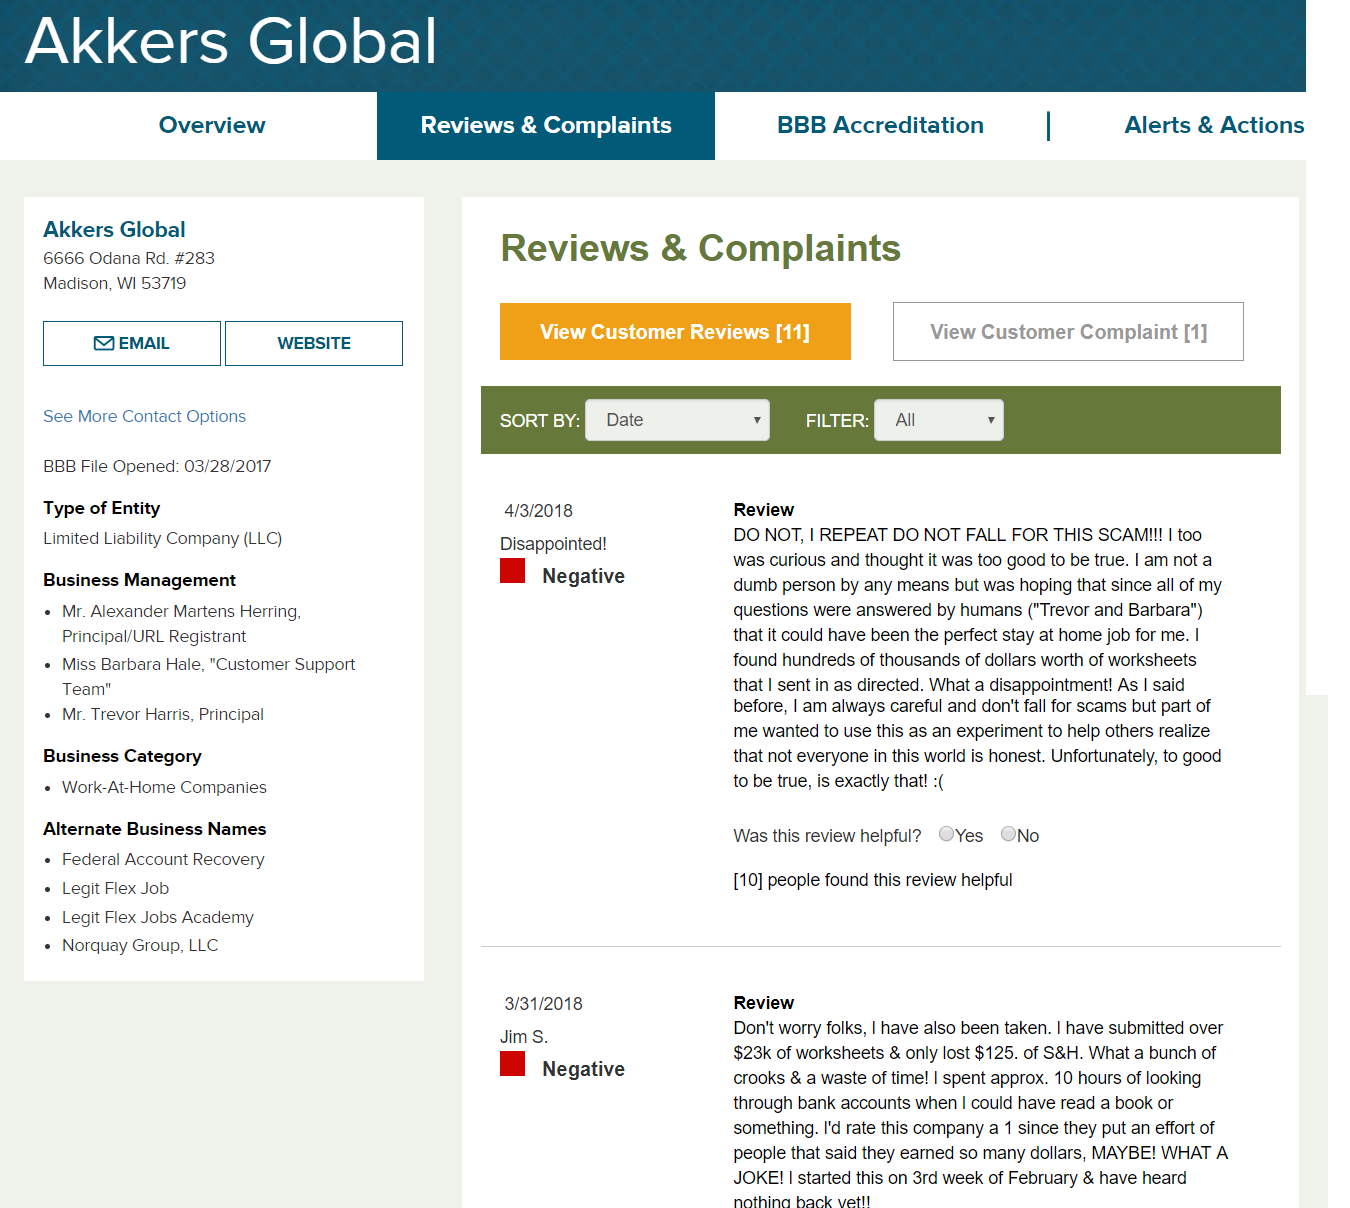Click the EMAIL button
Screen dimensions: 1350x1208
click(132, 343)
